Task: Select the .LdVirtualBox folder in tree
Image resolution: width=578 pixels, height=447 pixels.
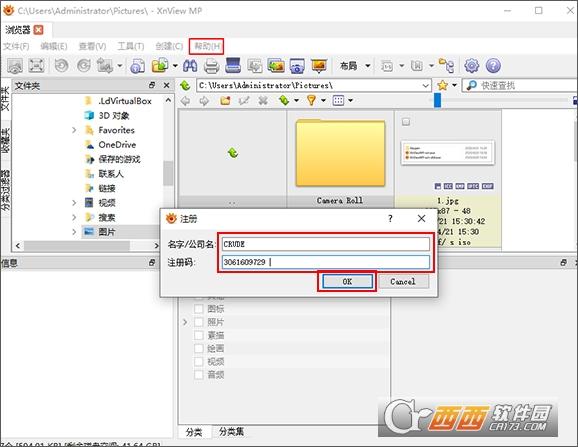Action: (x=125, y=101)
